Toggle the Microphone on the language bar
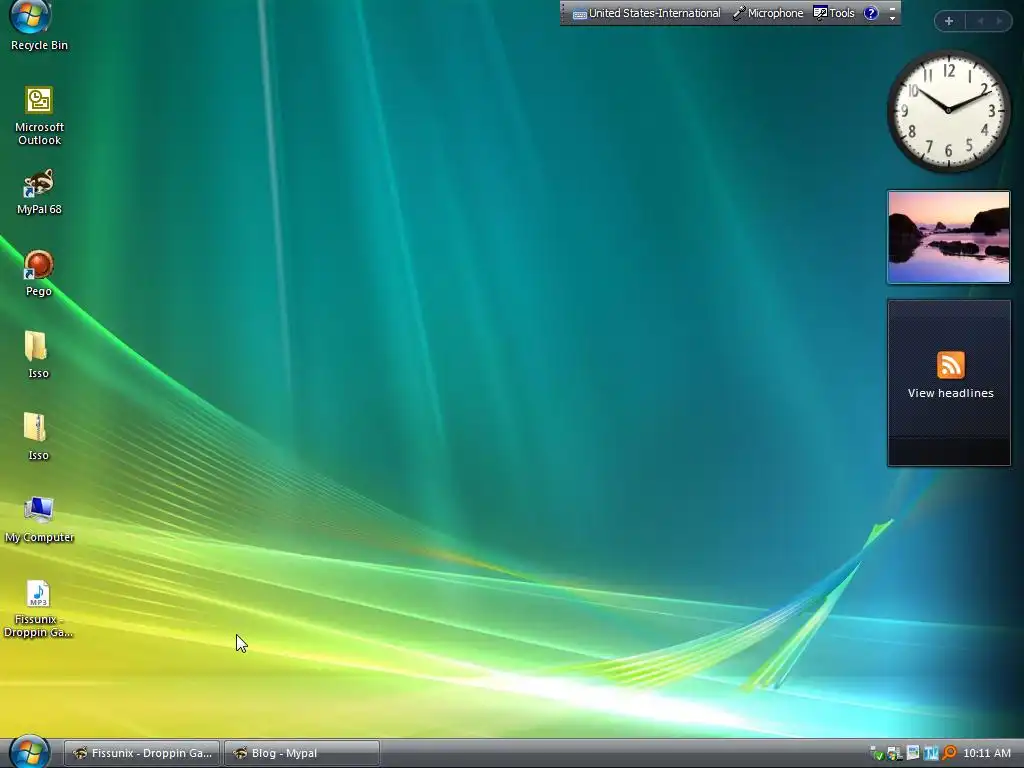 point(768,13)
